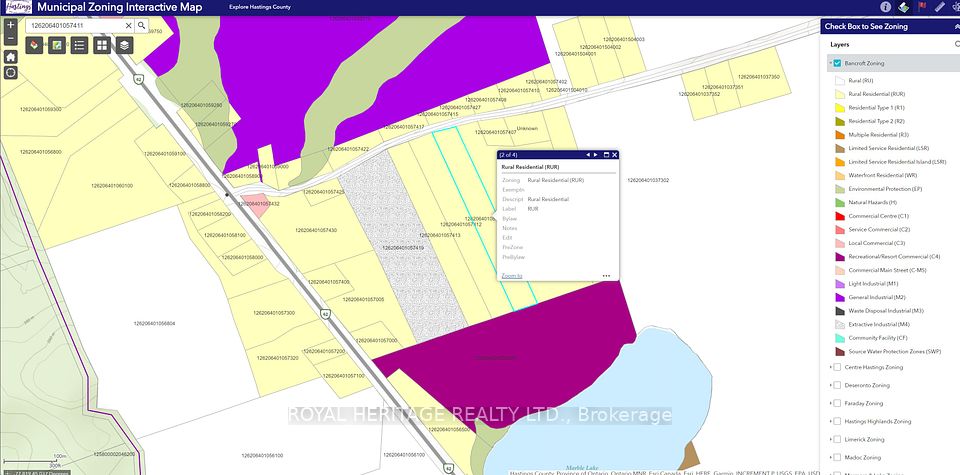Expand the Madoc Zoning layer
Image resolution: width=960 pixels, height=475 pixels.
point(830,457)
